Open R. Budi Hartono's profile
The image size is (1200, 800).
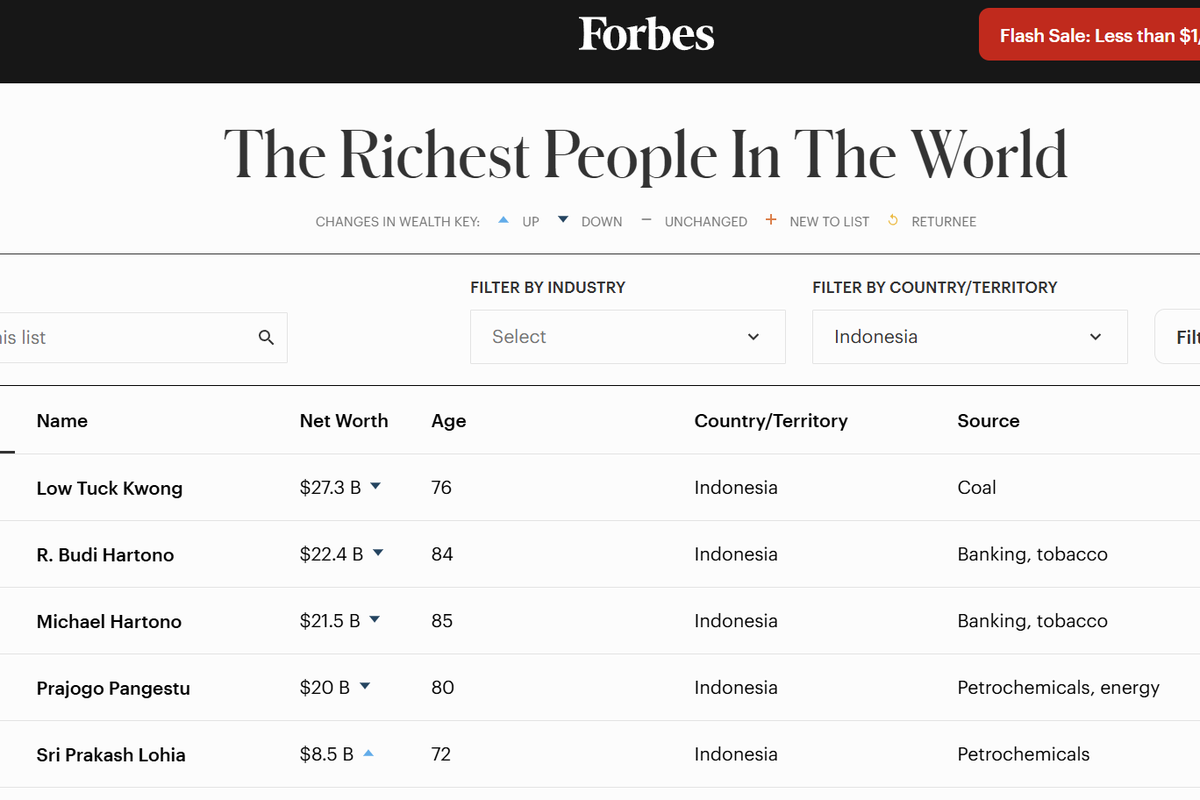tap(105, 554)
